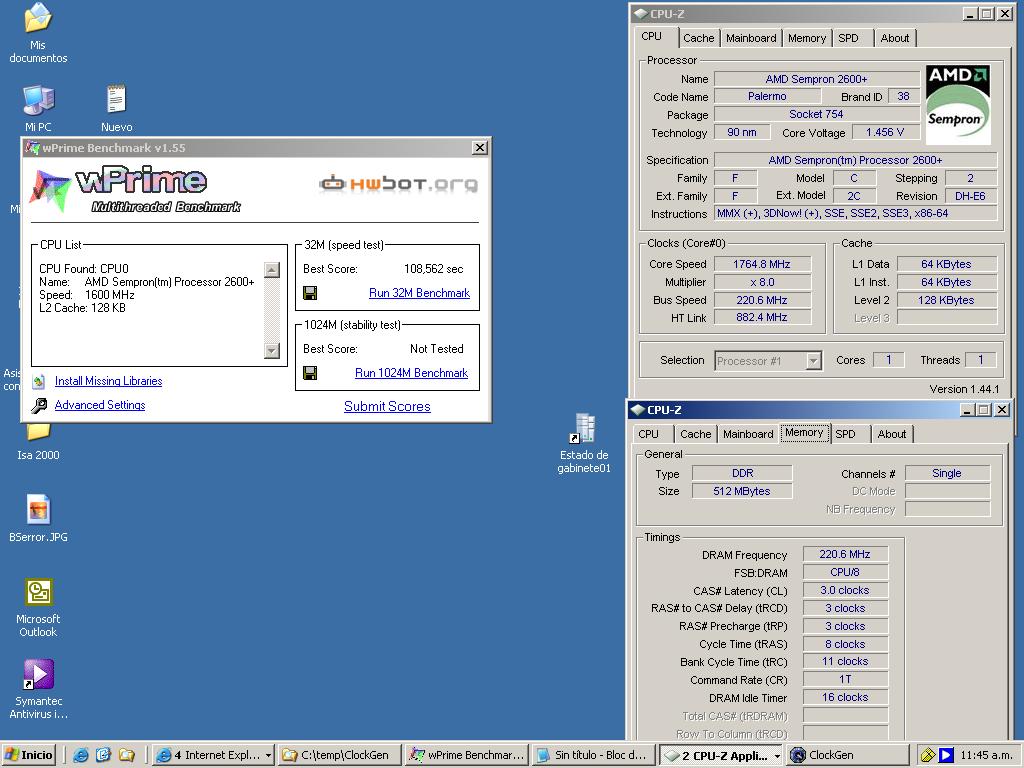Run the 1024M Benchmark
This screenshot has width=1024, height=768.
point(411,373)
